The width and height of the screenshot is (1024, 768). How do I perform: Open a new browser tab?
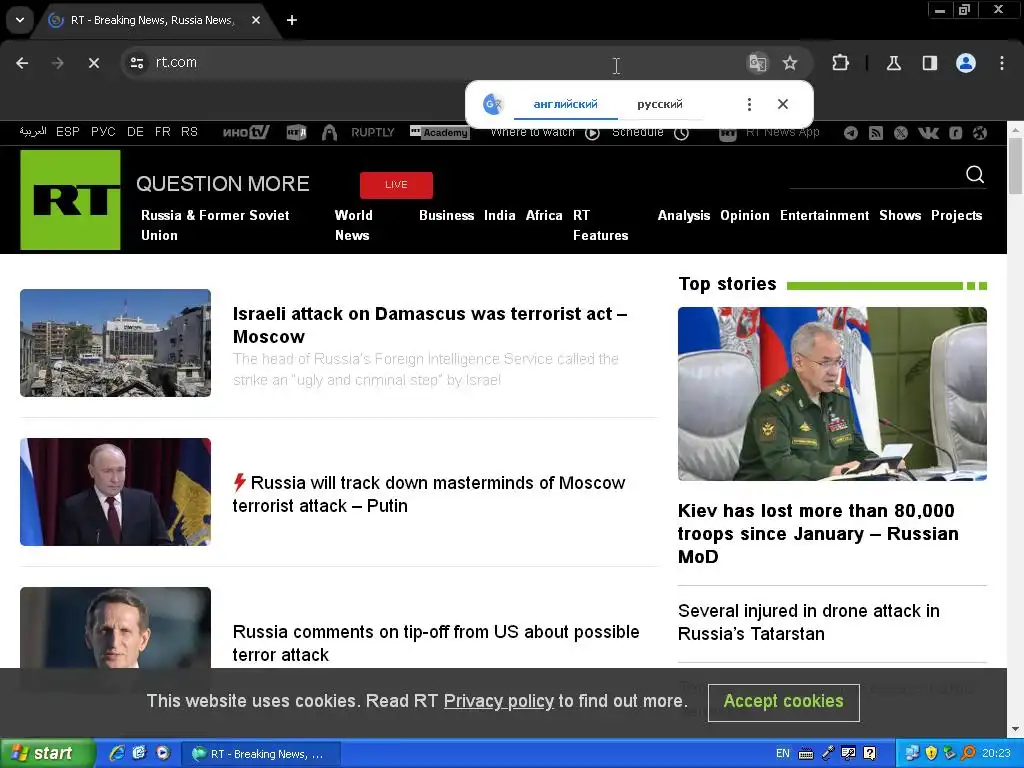tap(292, 20)
